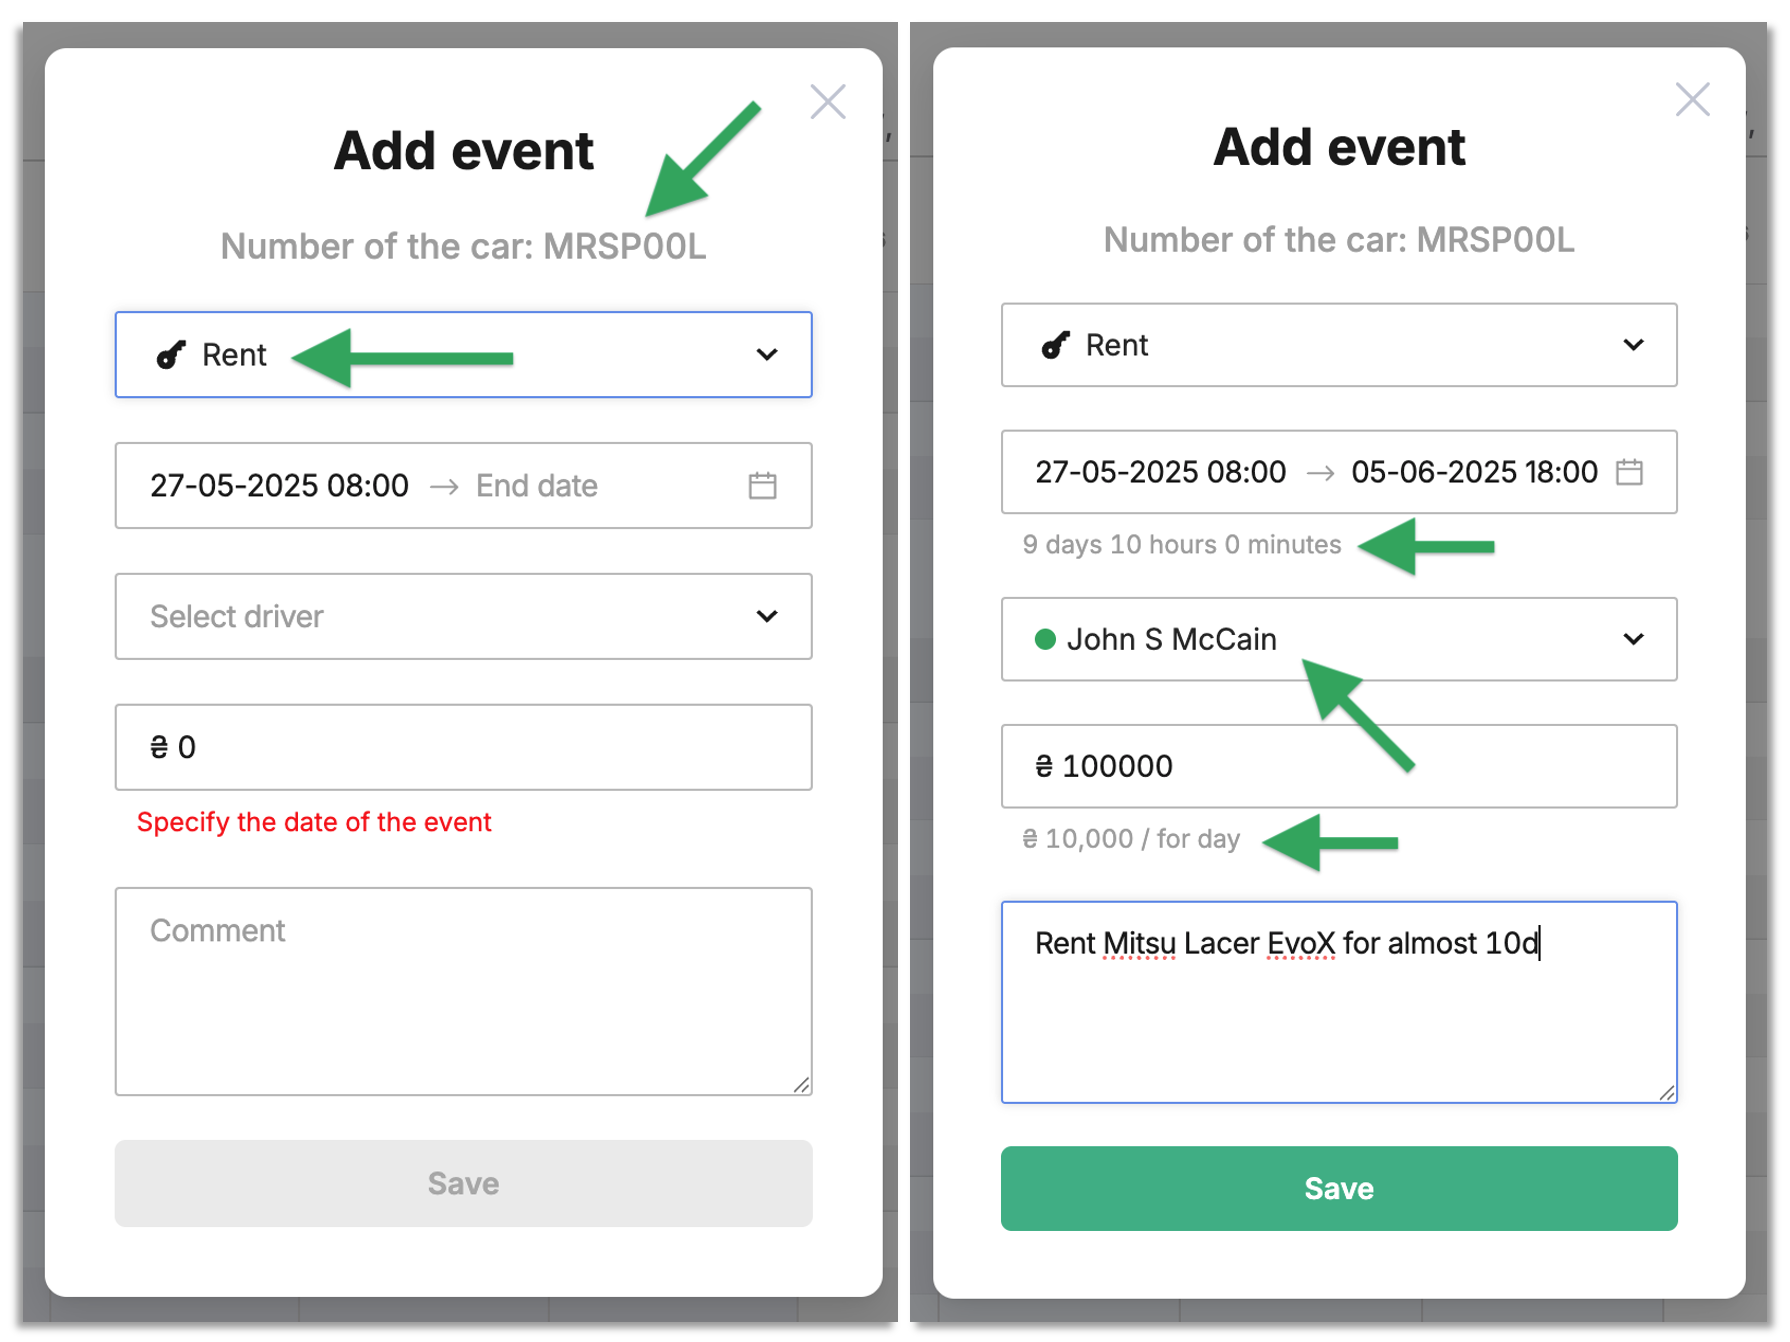
Task: Open the Select driver dropdown
Action: click(463, 616)
